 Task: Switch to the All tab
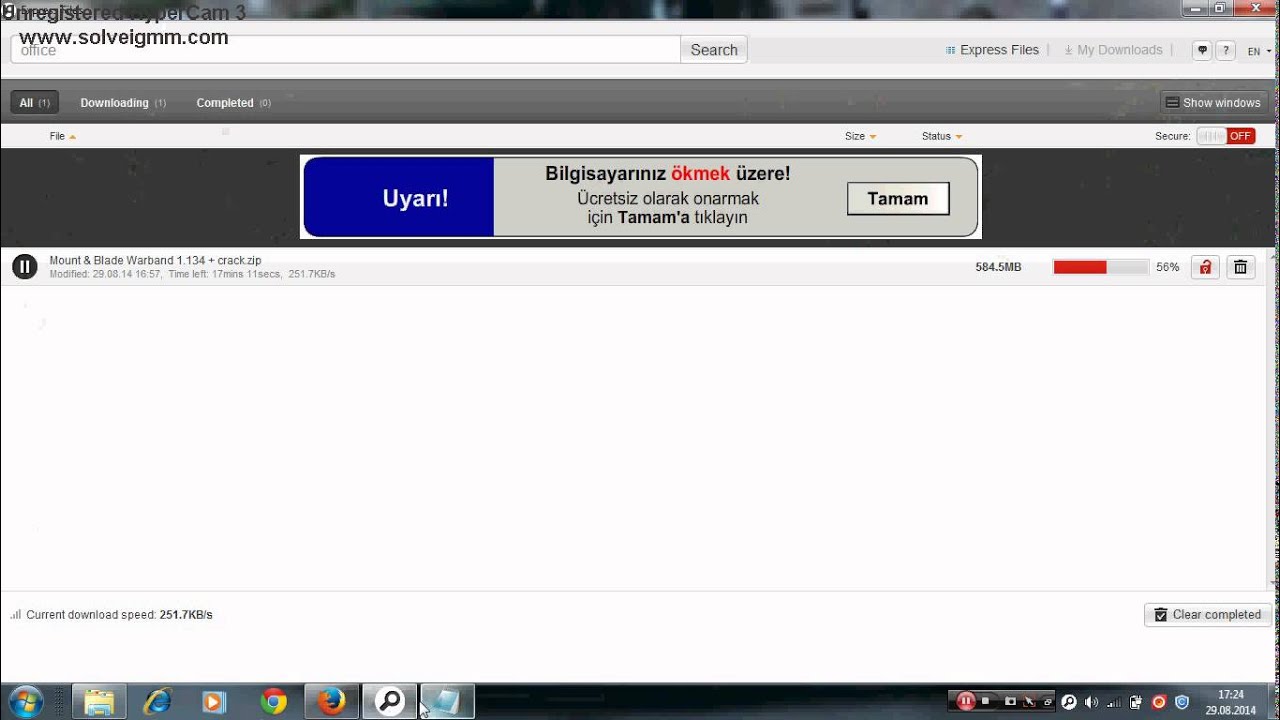tap(35, 103)
